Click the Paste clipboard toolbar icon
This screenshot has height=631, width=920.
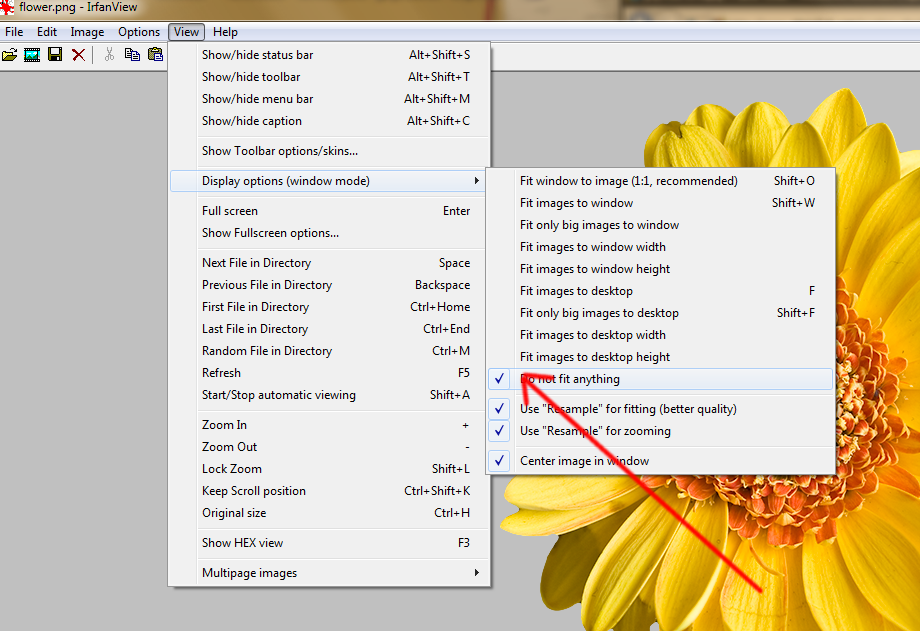(x=155, y=55)
